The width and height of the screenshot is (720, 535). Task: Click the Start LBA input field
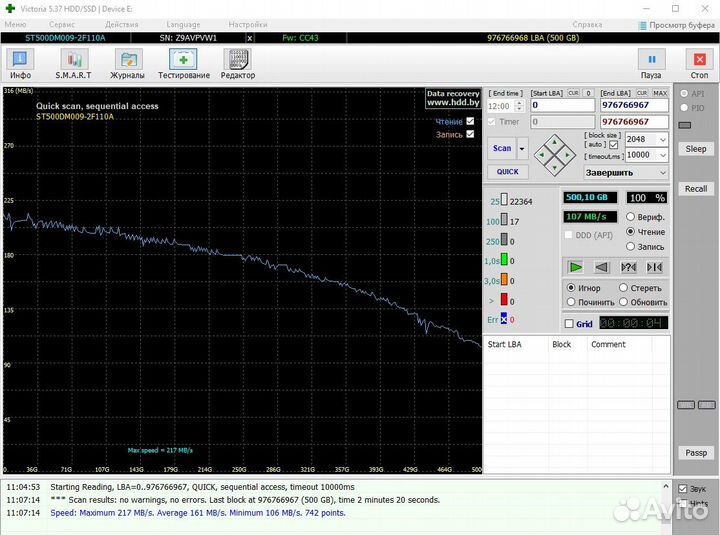[x=561, y=104]
